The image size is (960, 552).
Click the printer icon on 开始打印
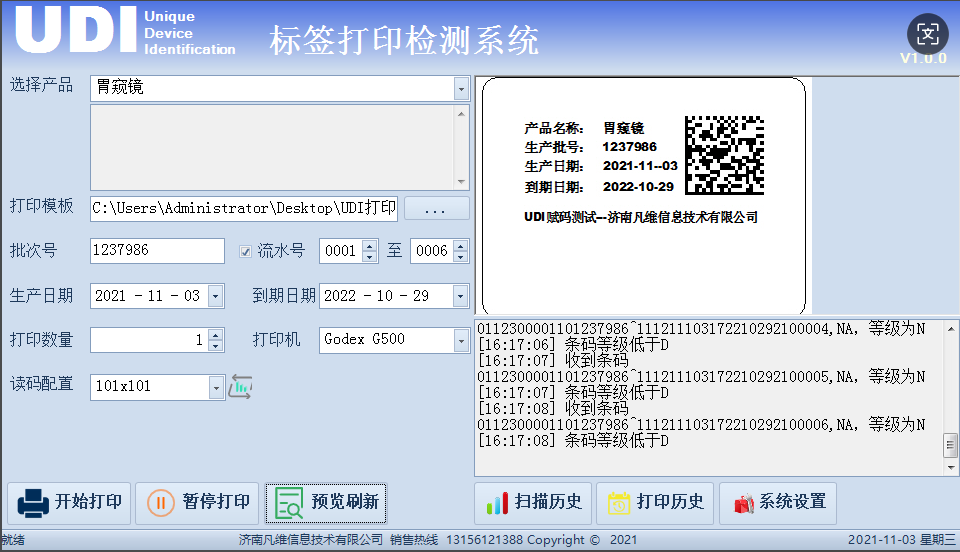[33, 502]
